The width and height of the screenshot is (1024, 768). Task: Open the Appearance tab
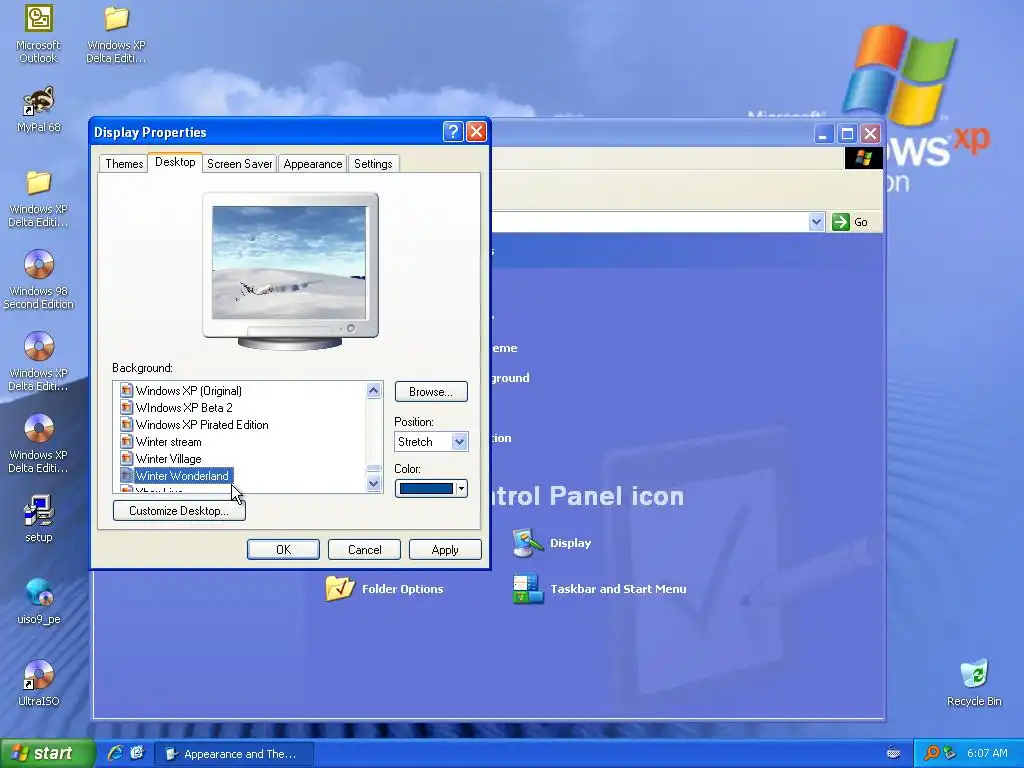(313, 163)
